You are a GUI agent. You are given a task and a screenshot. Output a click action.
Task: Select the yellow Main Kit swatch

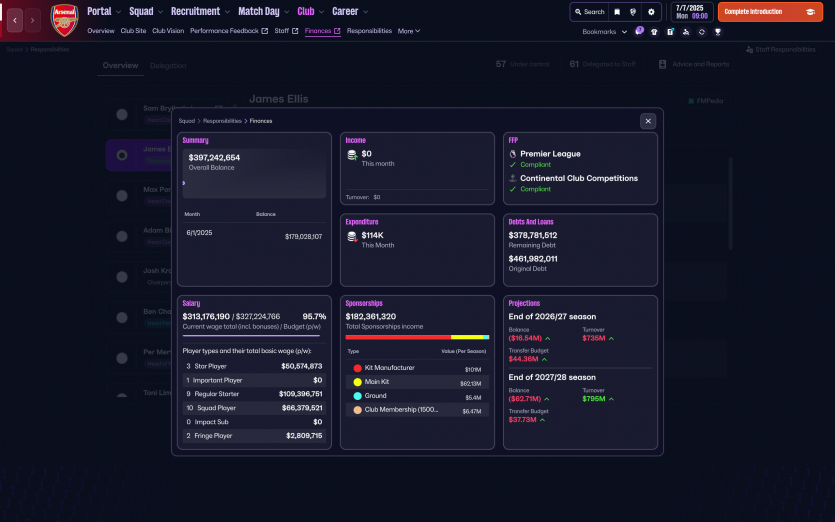click(357, 383)
